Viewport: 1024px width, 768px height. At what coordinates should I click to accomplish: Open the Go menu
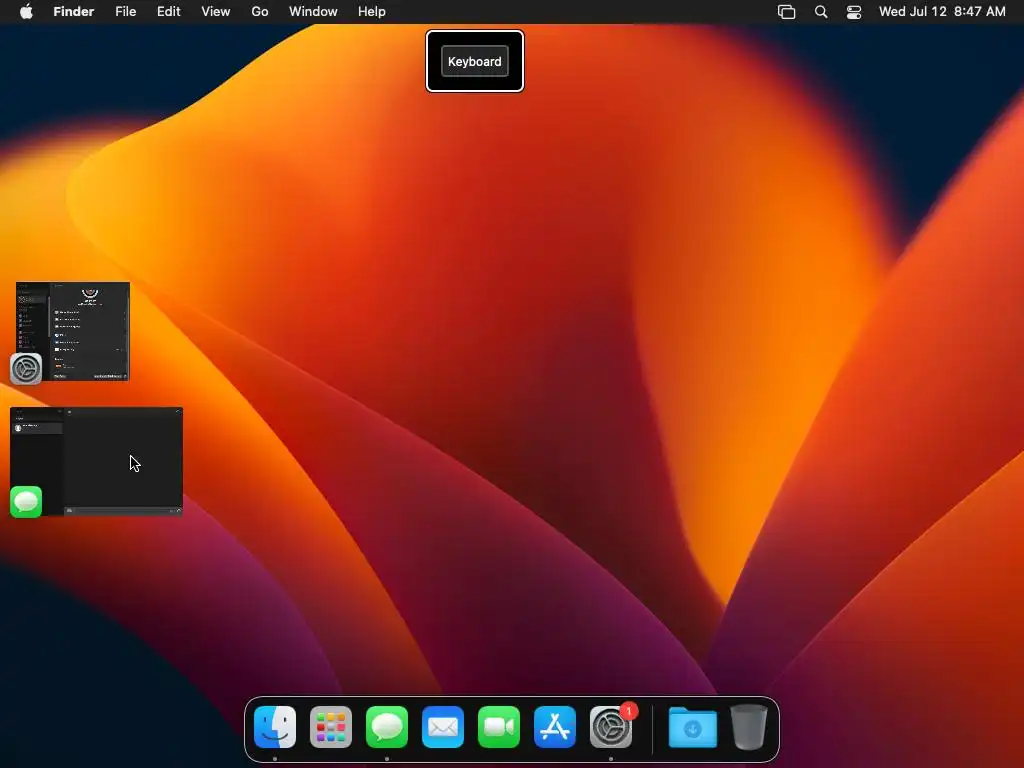pos(260,11)
